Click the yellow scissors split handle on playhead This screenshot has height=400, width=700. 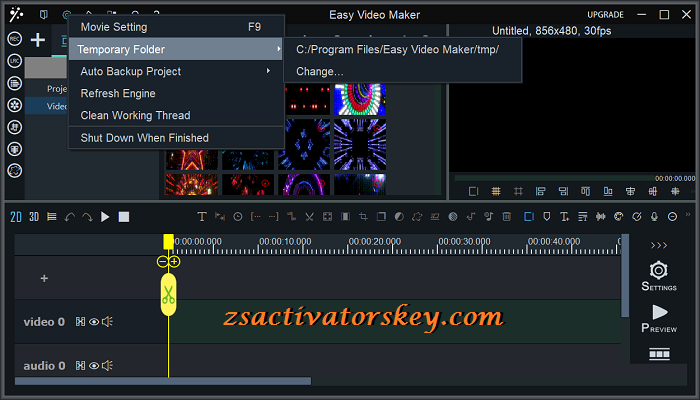(168, 295)
